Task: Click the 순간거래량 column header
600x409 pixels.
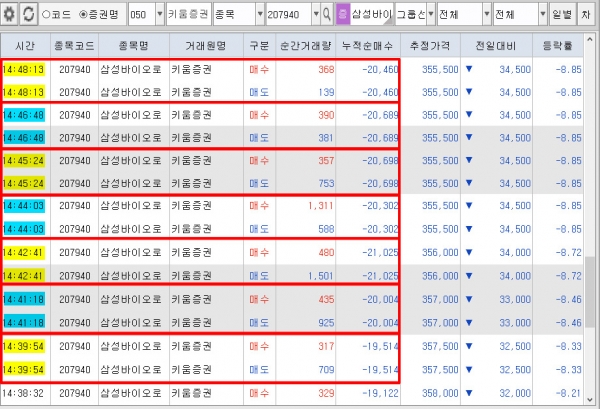Action: (305, 46)
